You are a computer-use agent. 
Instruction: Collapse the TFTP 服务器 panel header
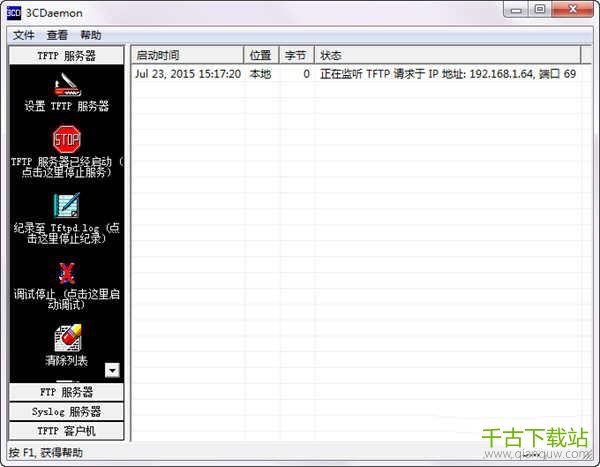pos(67,56)
